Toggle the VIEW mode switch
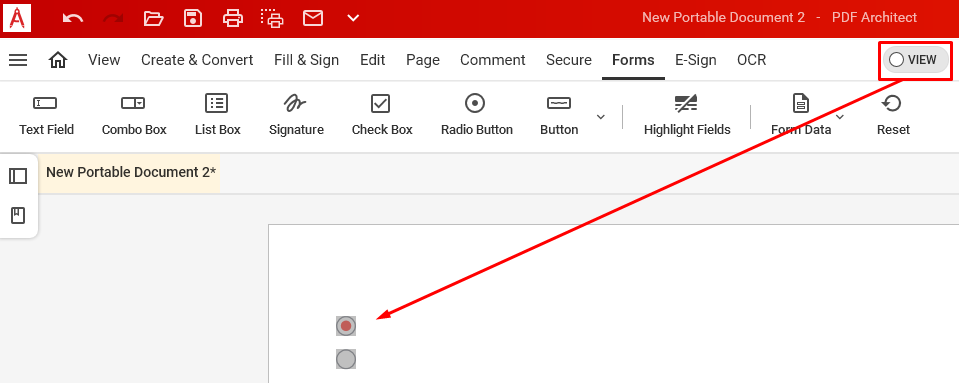Image resolution: width=959 pixels, height=383 pixels. (x=916, y=60)
